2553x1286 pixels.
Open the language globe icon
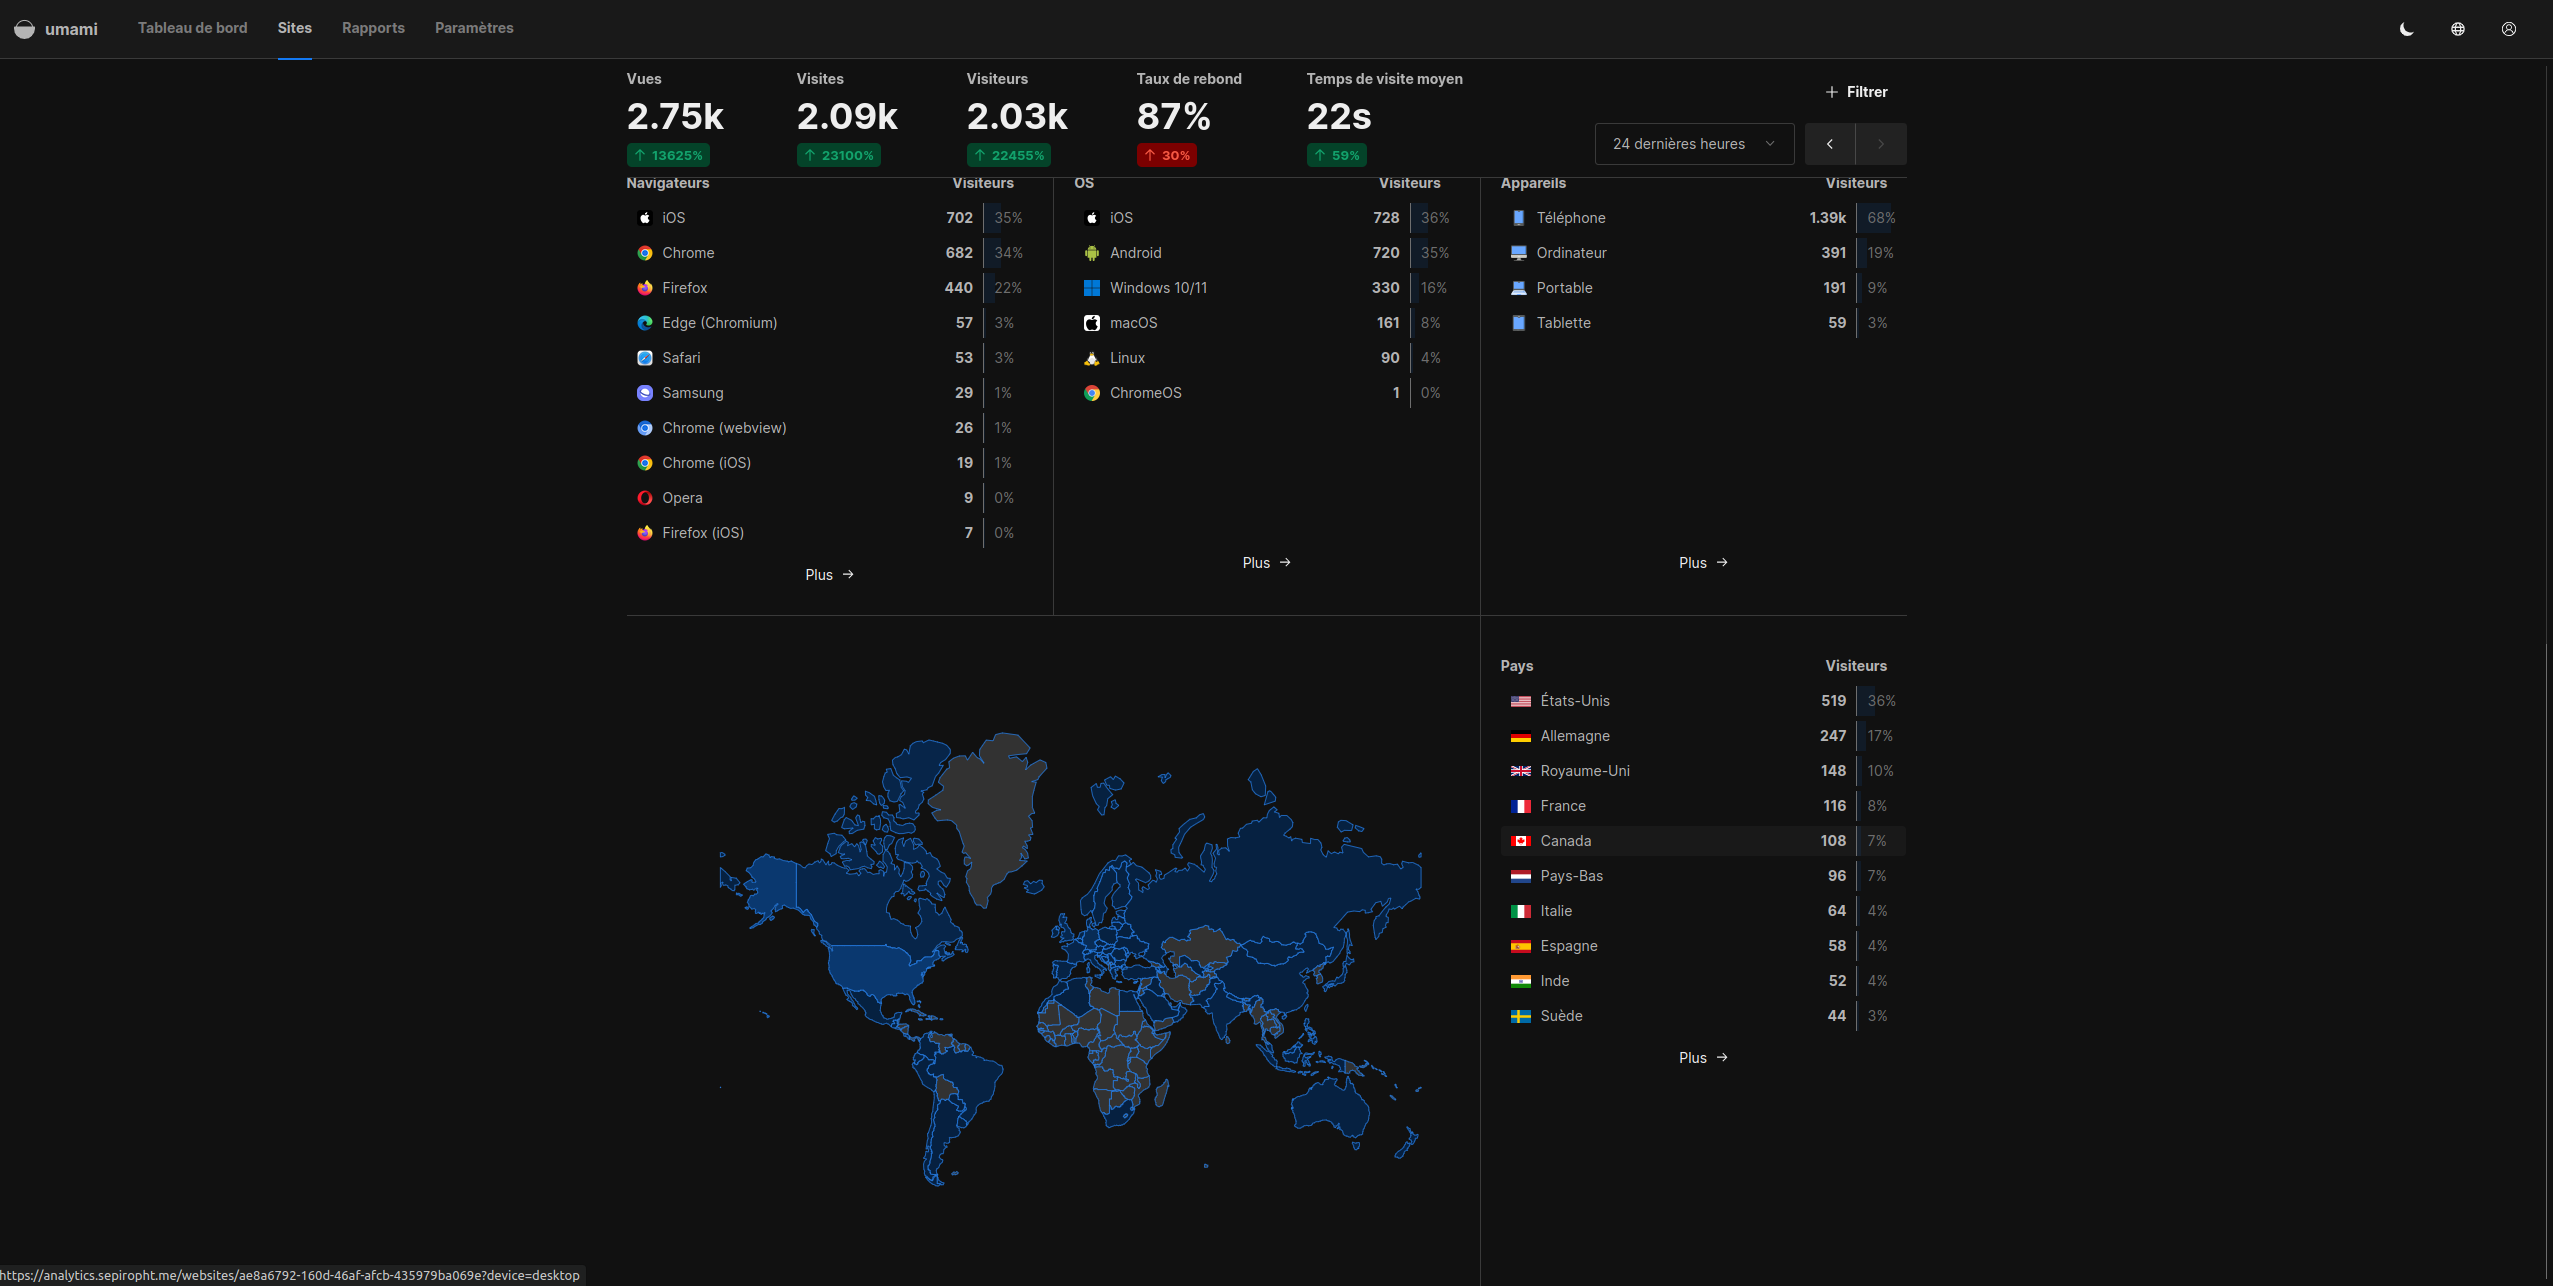(2458, 28)
